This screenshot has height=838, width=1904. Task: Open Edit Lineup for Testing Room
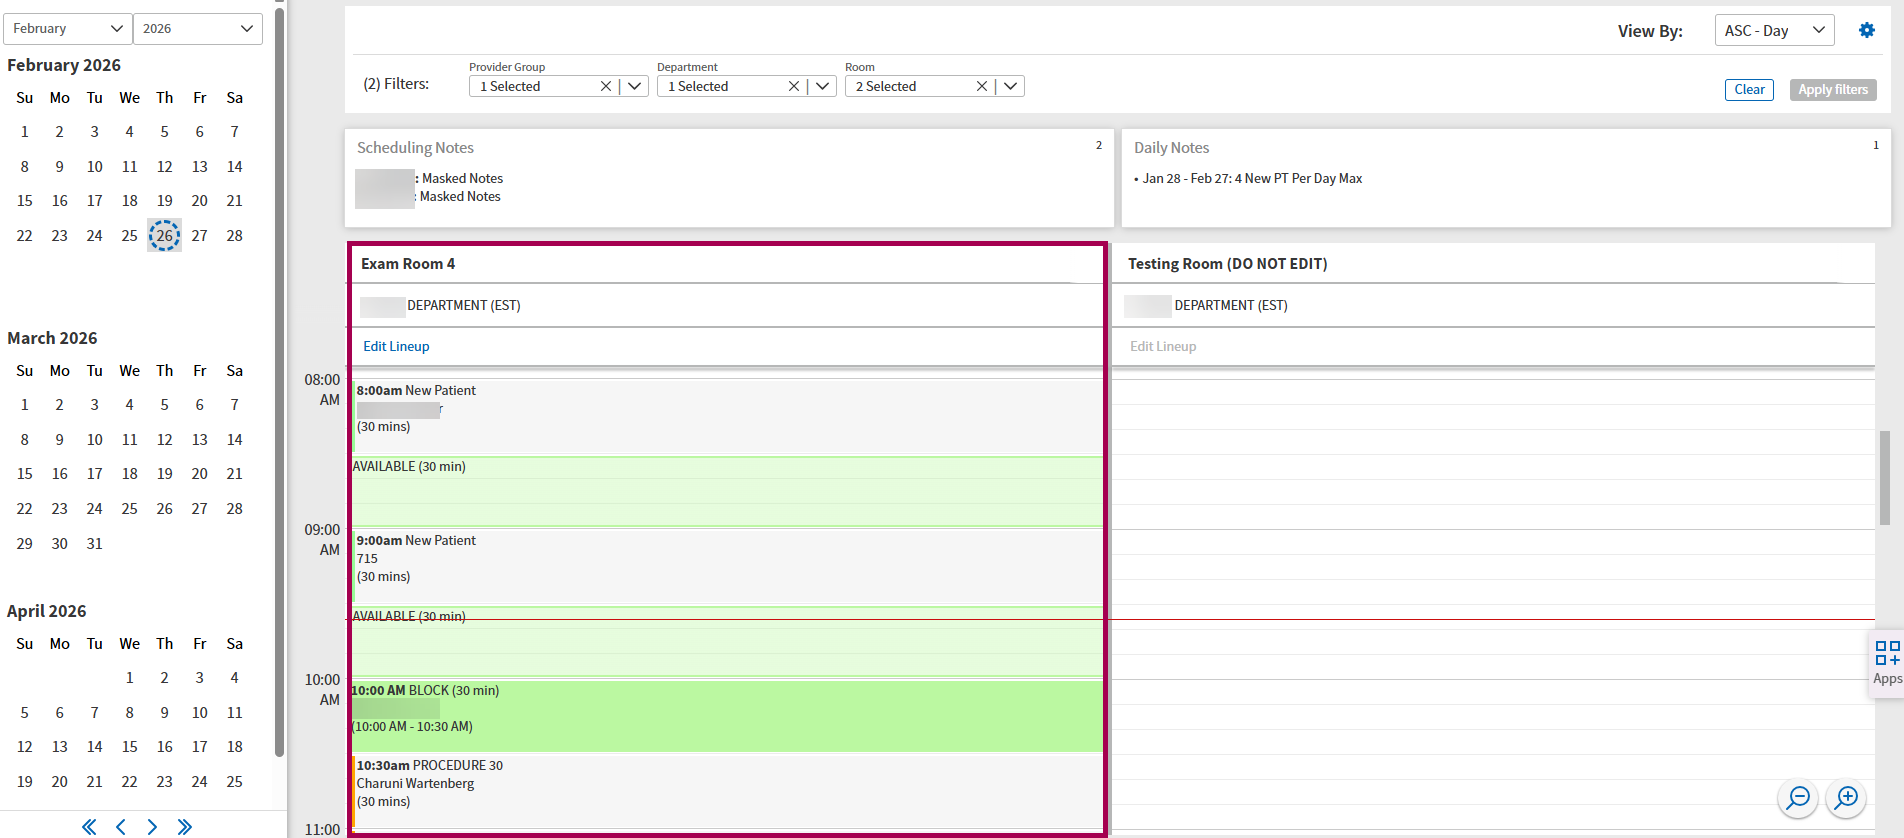tap(1163, 346)
